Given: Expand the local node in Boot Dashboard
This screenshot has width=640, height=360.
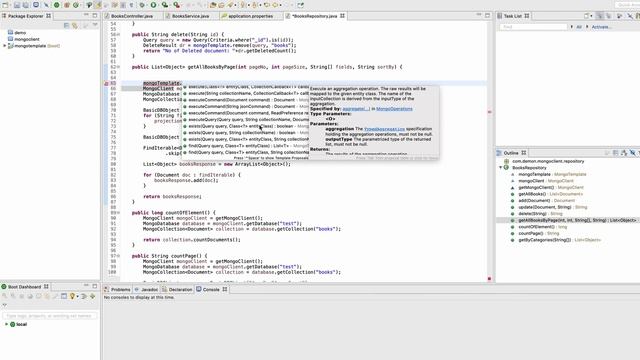Looking at the screenshot, I should [6, 324].
